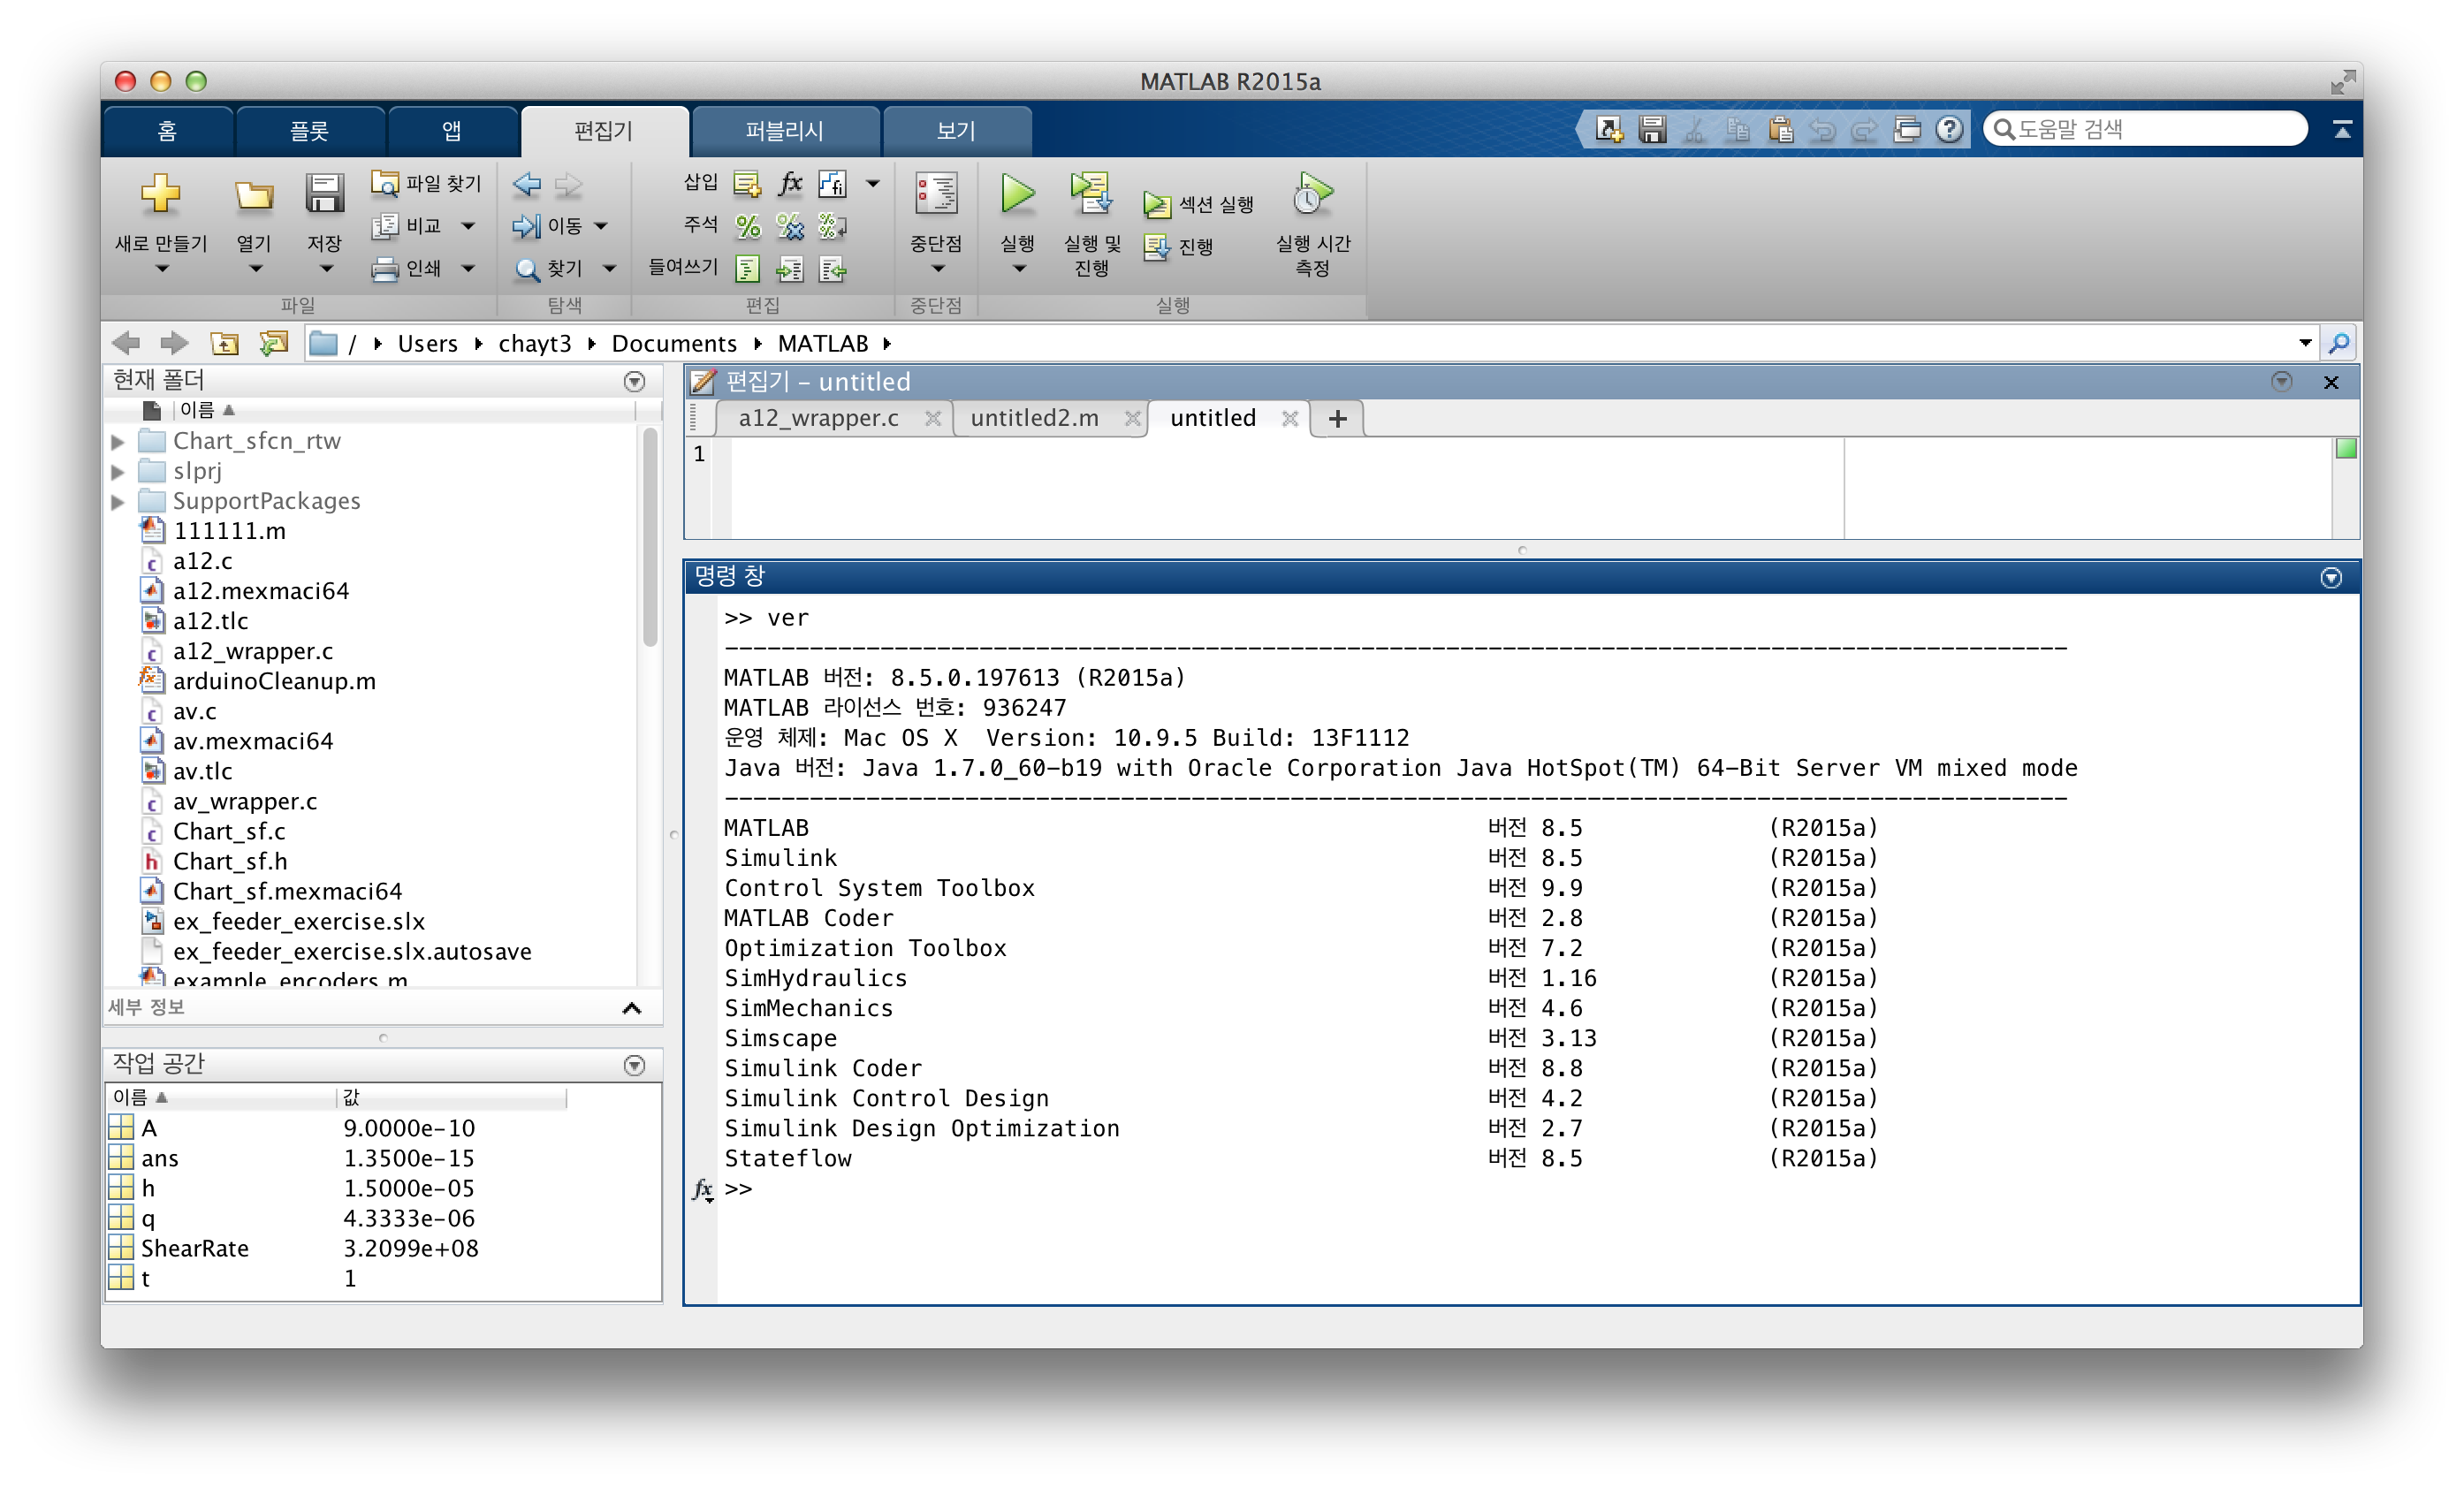Click the Compare (비교) button

tap(407, 226)
